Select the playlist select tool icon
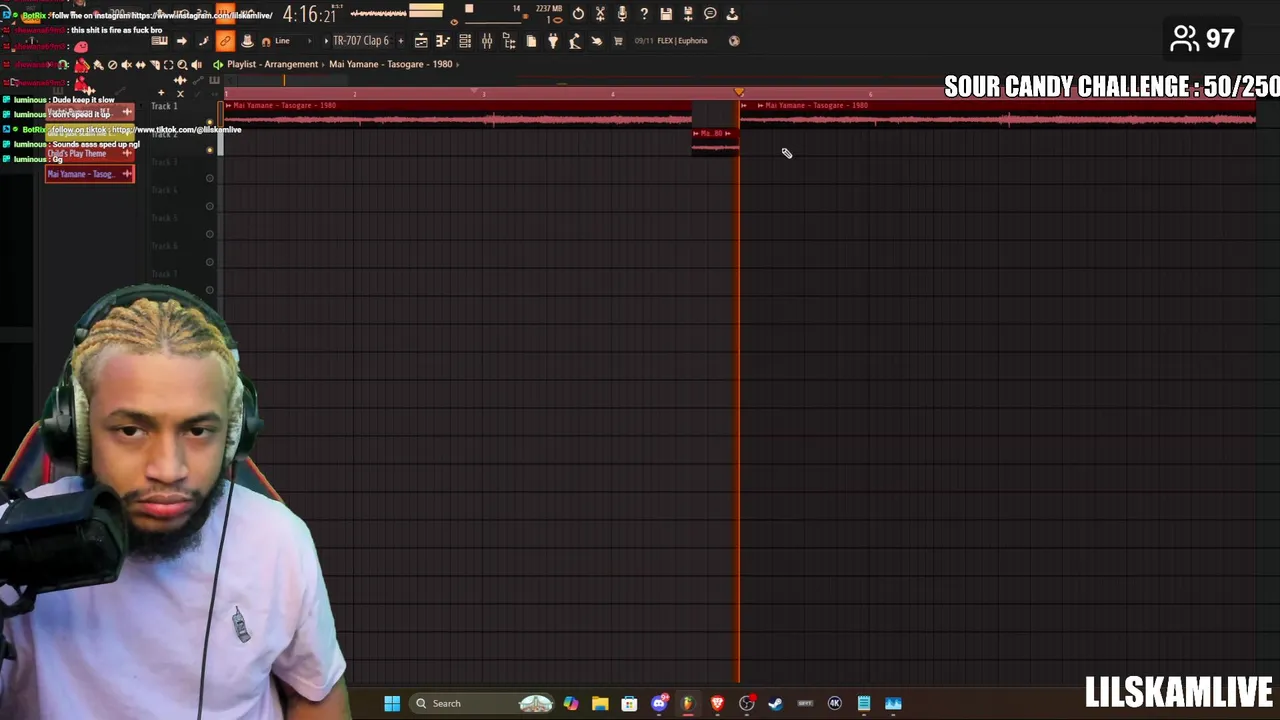The image size is (1280, 720). click(x=168, y=65)
